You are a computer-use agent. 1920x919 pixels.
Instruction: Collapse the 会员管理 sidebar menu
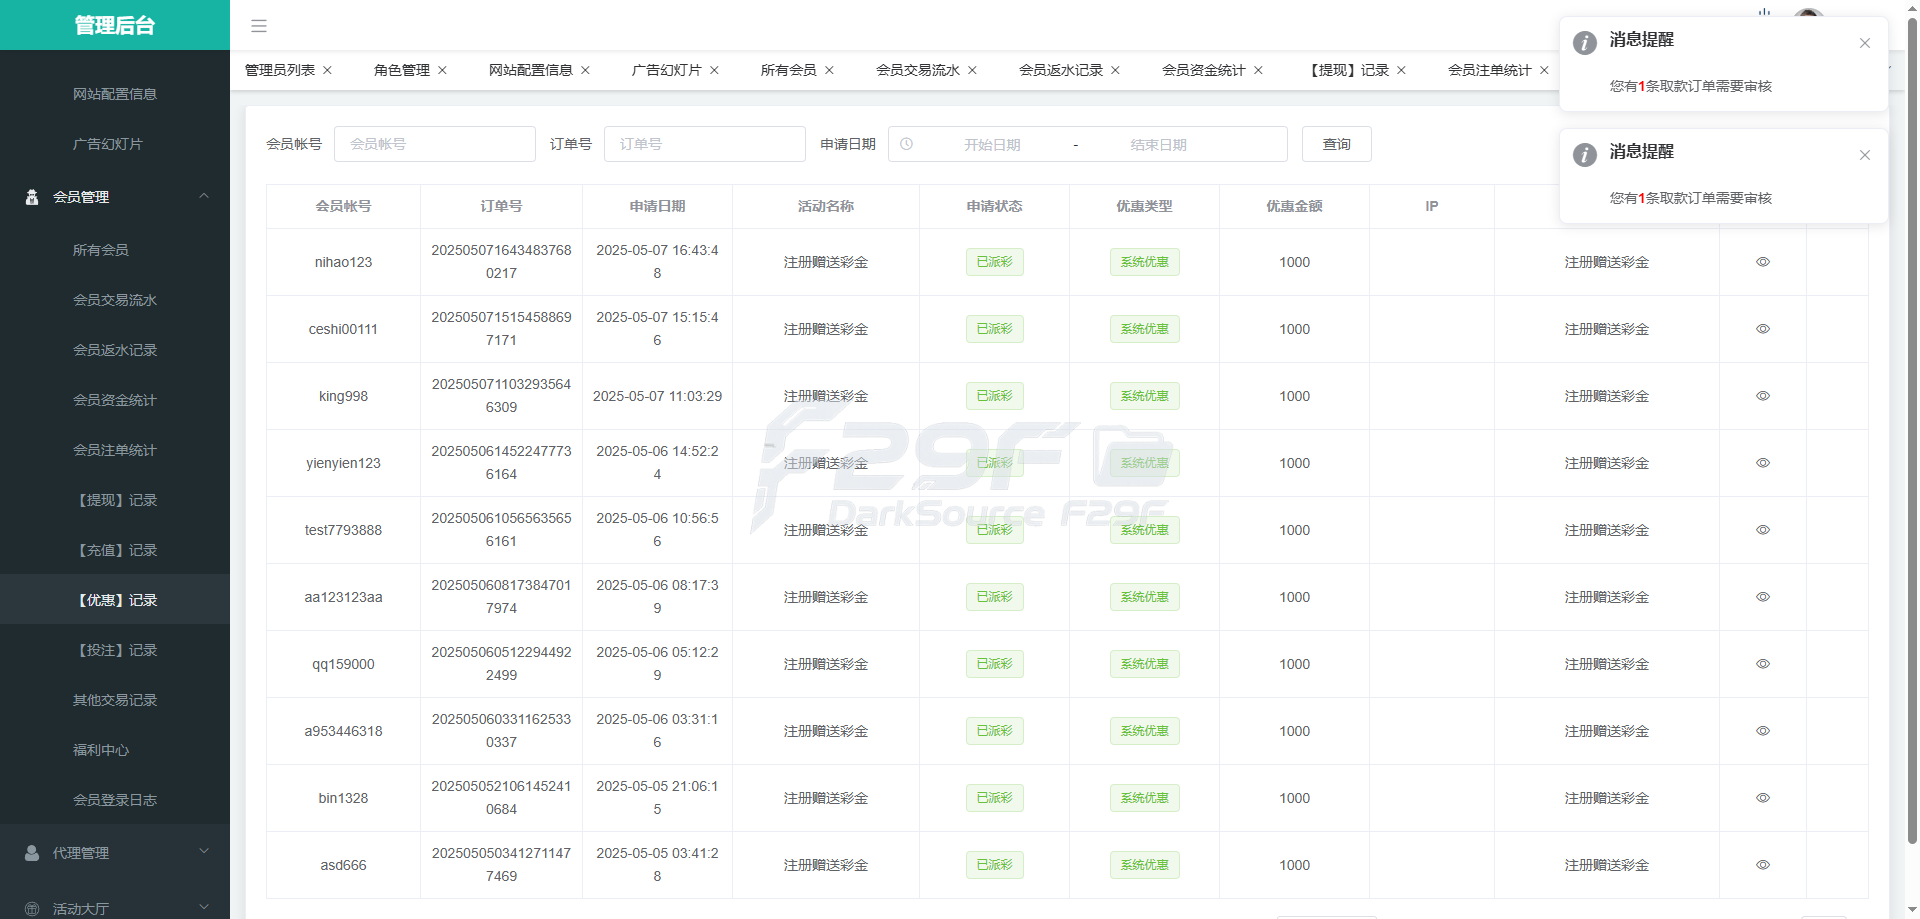[115, 197]
